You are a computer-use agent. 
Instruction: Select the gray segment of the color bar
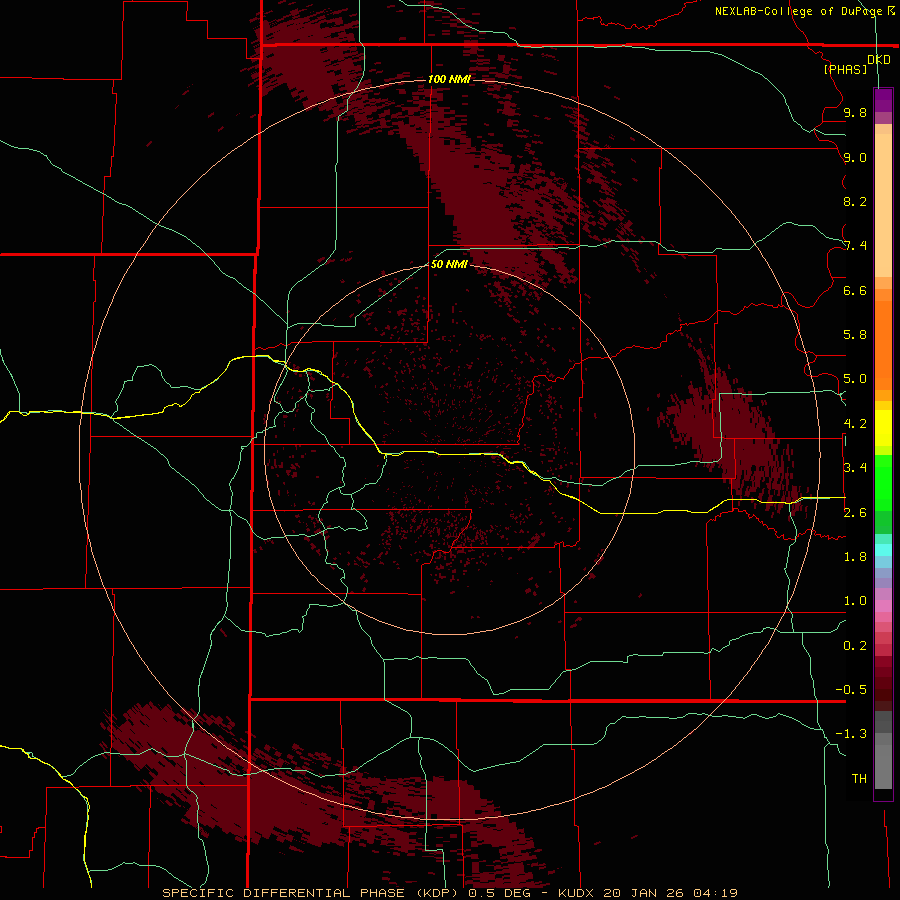tap(883, 749)
